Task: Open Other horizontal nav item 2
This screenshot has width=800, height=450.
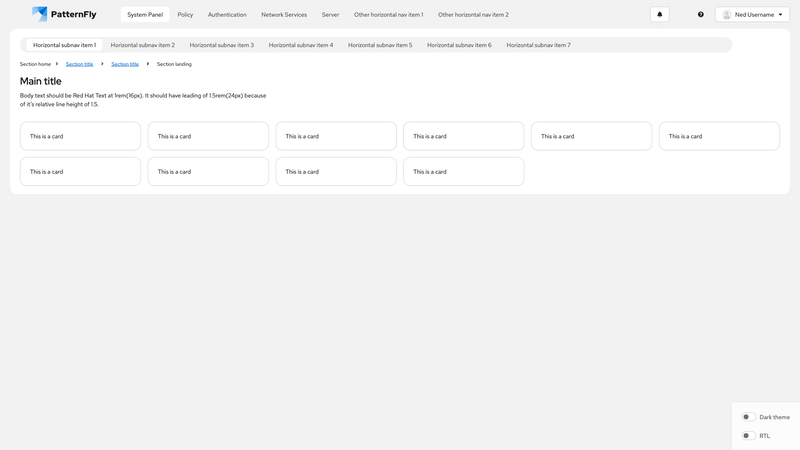Action: click(x=473, y=14)
